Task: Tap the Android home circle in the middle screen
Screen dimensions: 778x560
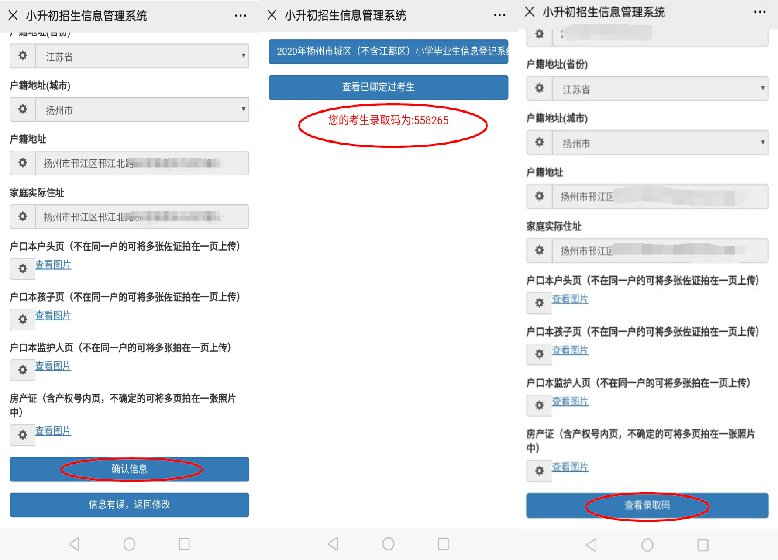Action: point(387,544)
